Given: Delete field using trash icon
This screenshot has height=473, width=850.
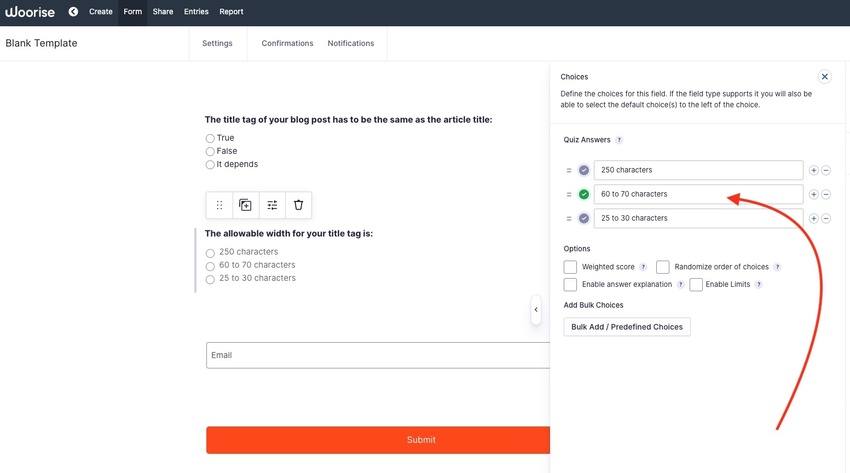Looking at the screenshot, I should 298,205.
